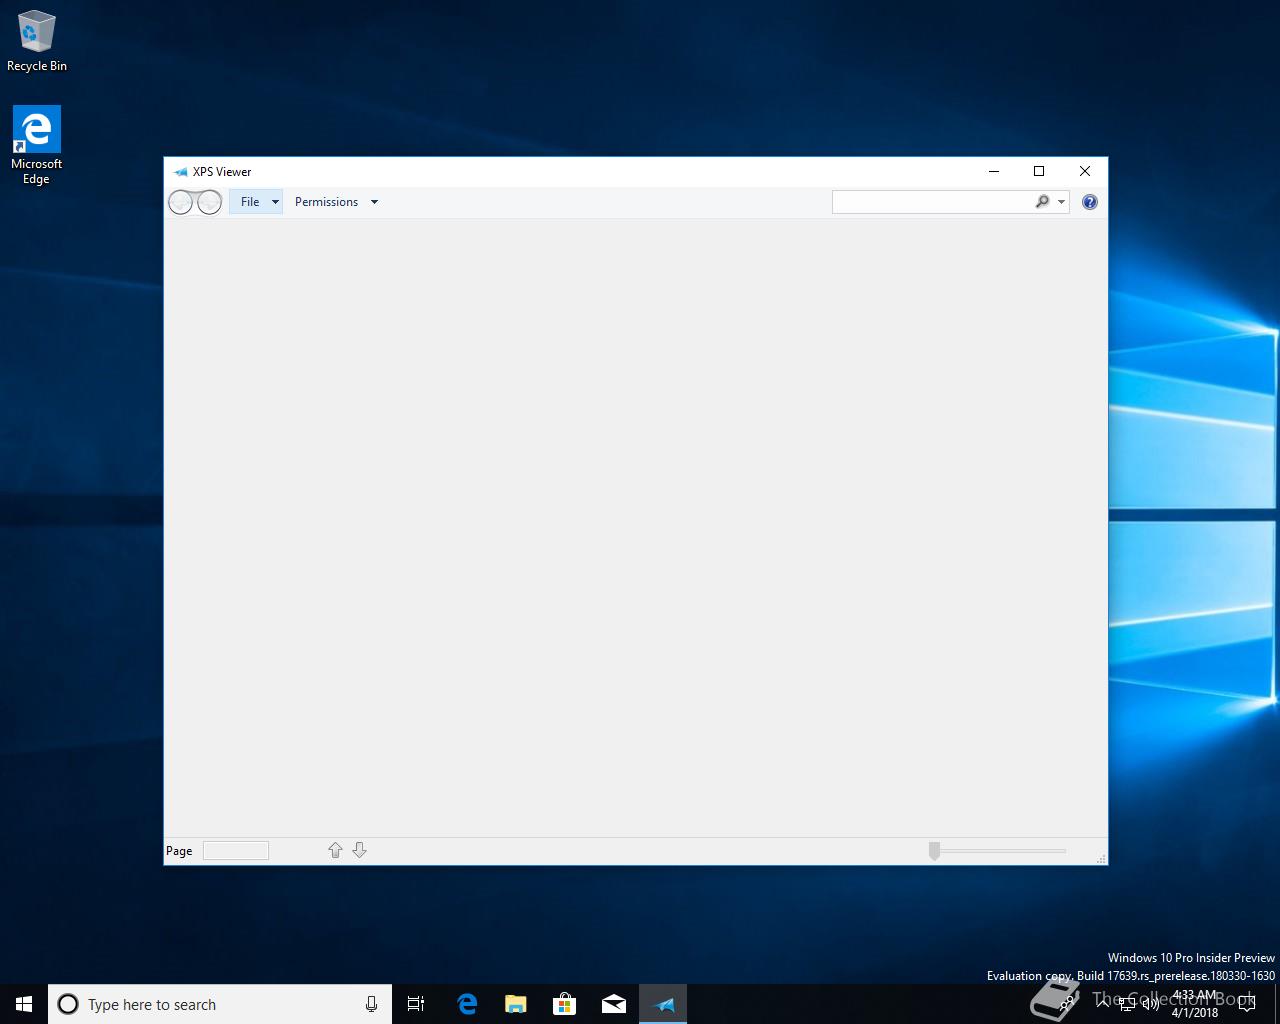
Task: Click the taskbar search box
Action: tap(220, 1004)
